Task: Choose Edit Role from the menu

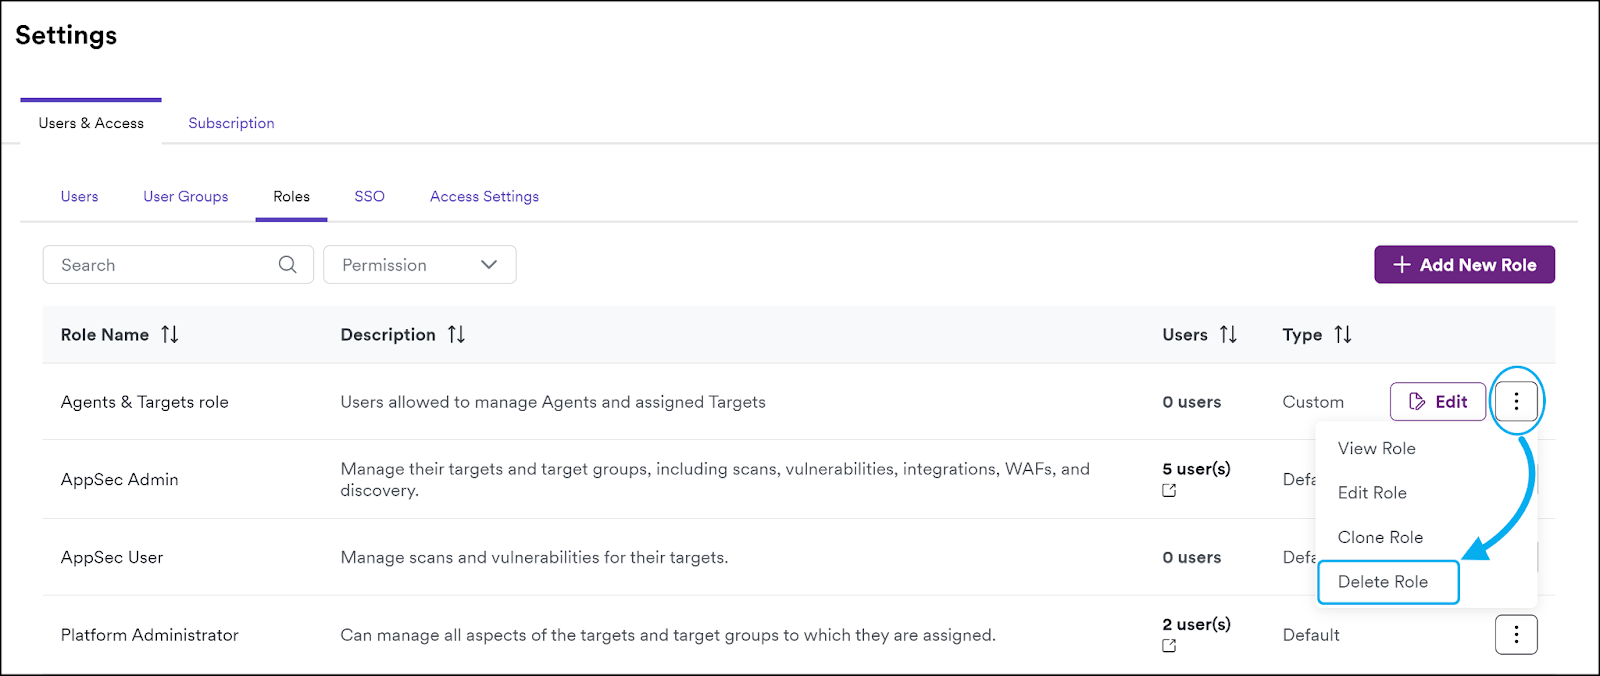Action: point(1372,492)
